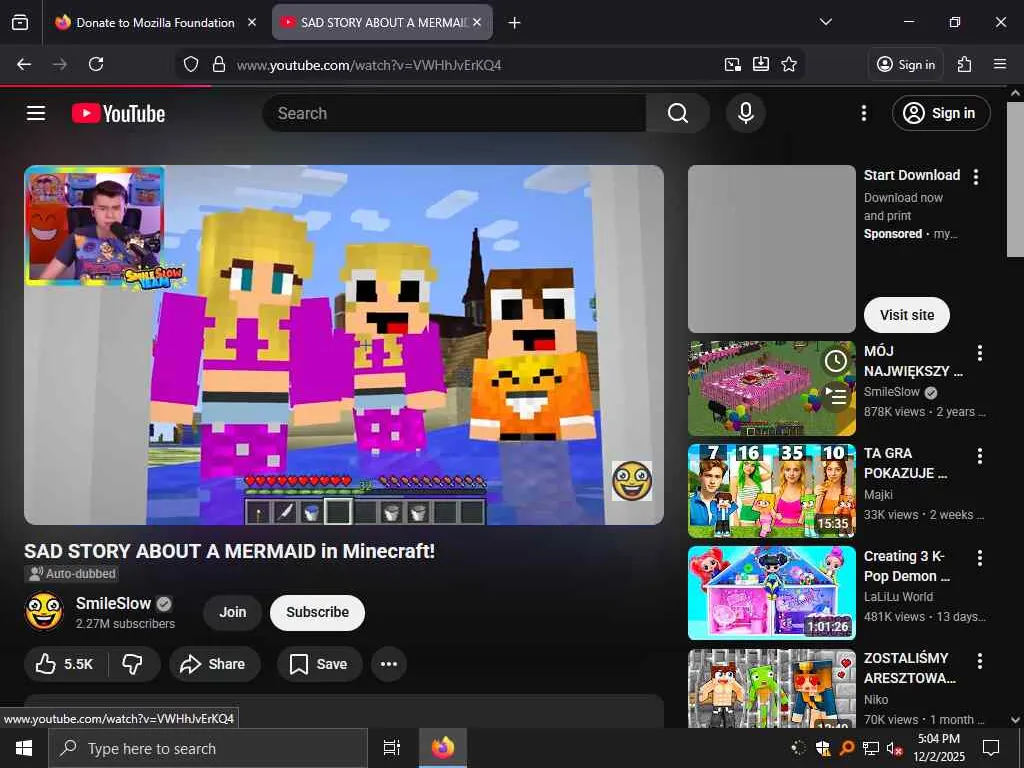The height and width of the screenshot is (768, 1024).
Task: Click the SmileSlow watermark in video corner
Action: point(632,481)
